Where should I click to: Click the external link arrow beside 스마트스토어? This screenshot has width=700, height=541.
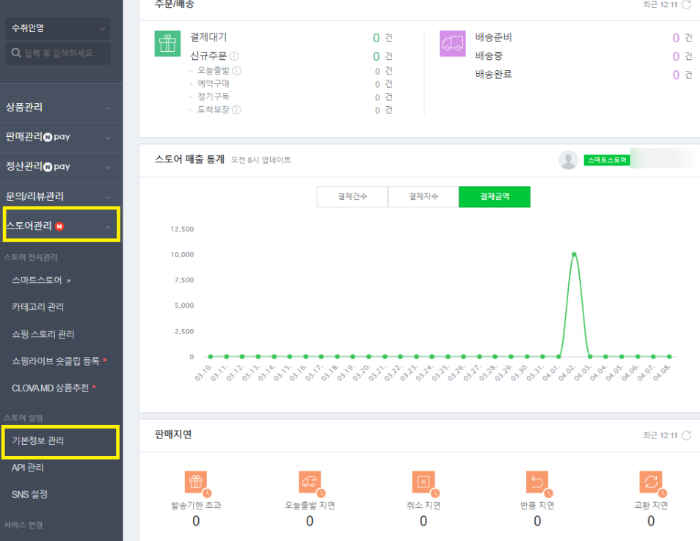(68, 281)
